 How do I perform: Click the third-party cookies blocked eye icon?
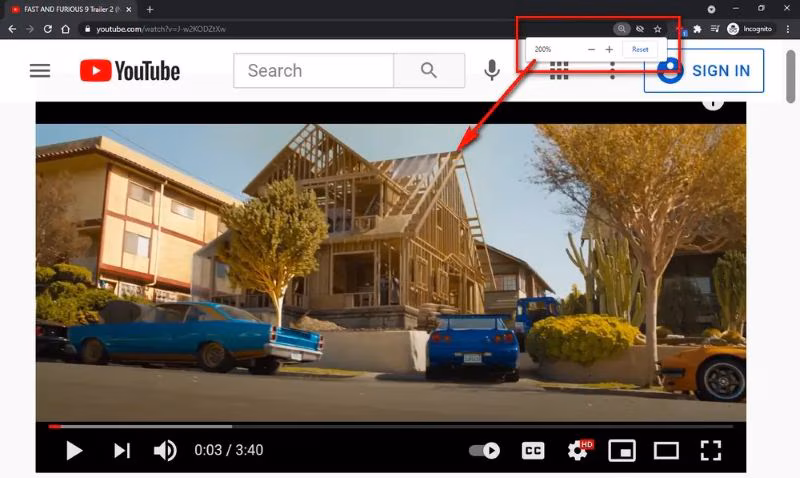[x=640, y=29]
